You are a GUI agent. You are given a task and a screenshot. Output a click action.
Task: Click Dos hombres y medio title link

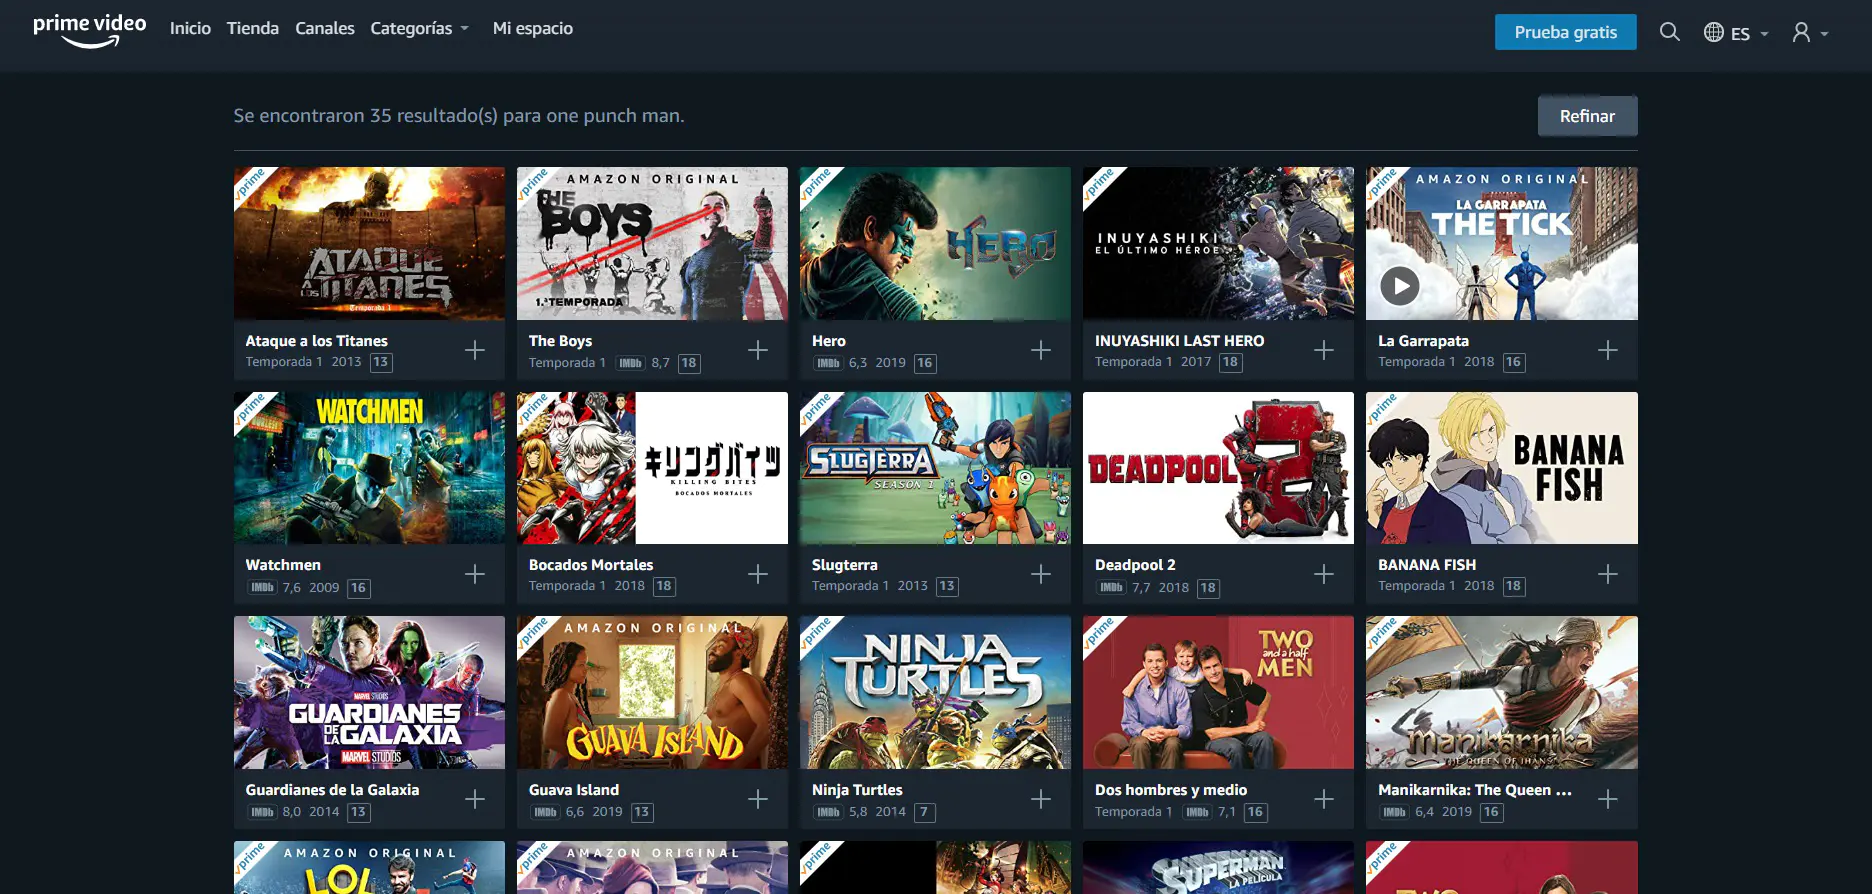coord(1171,790)
